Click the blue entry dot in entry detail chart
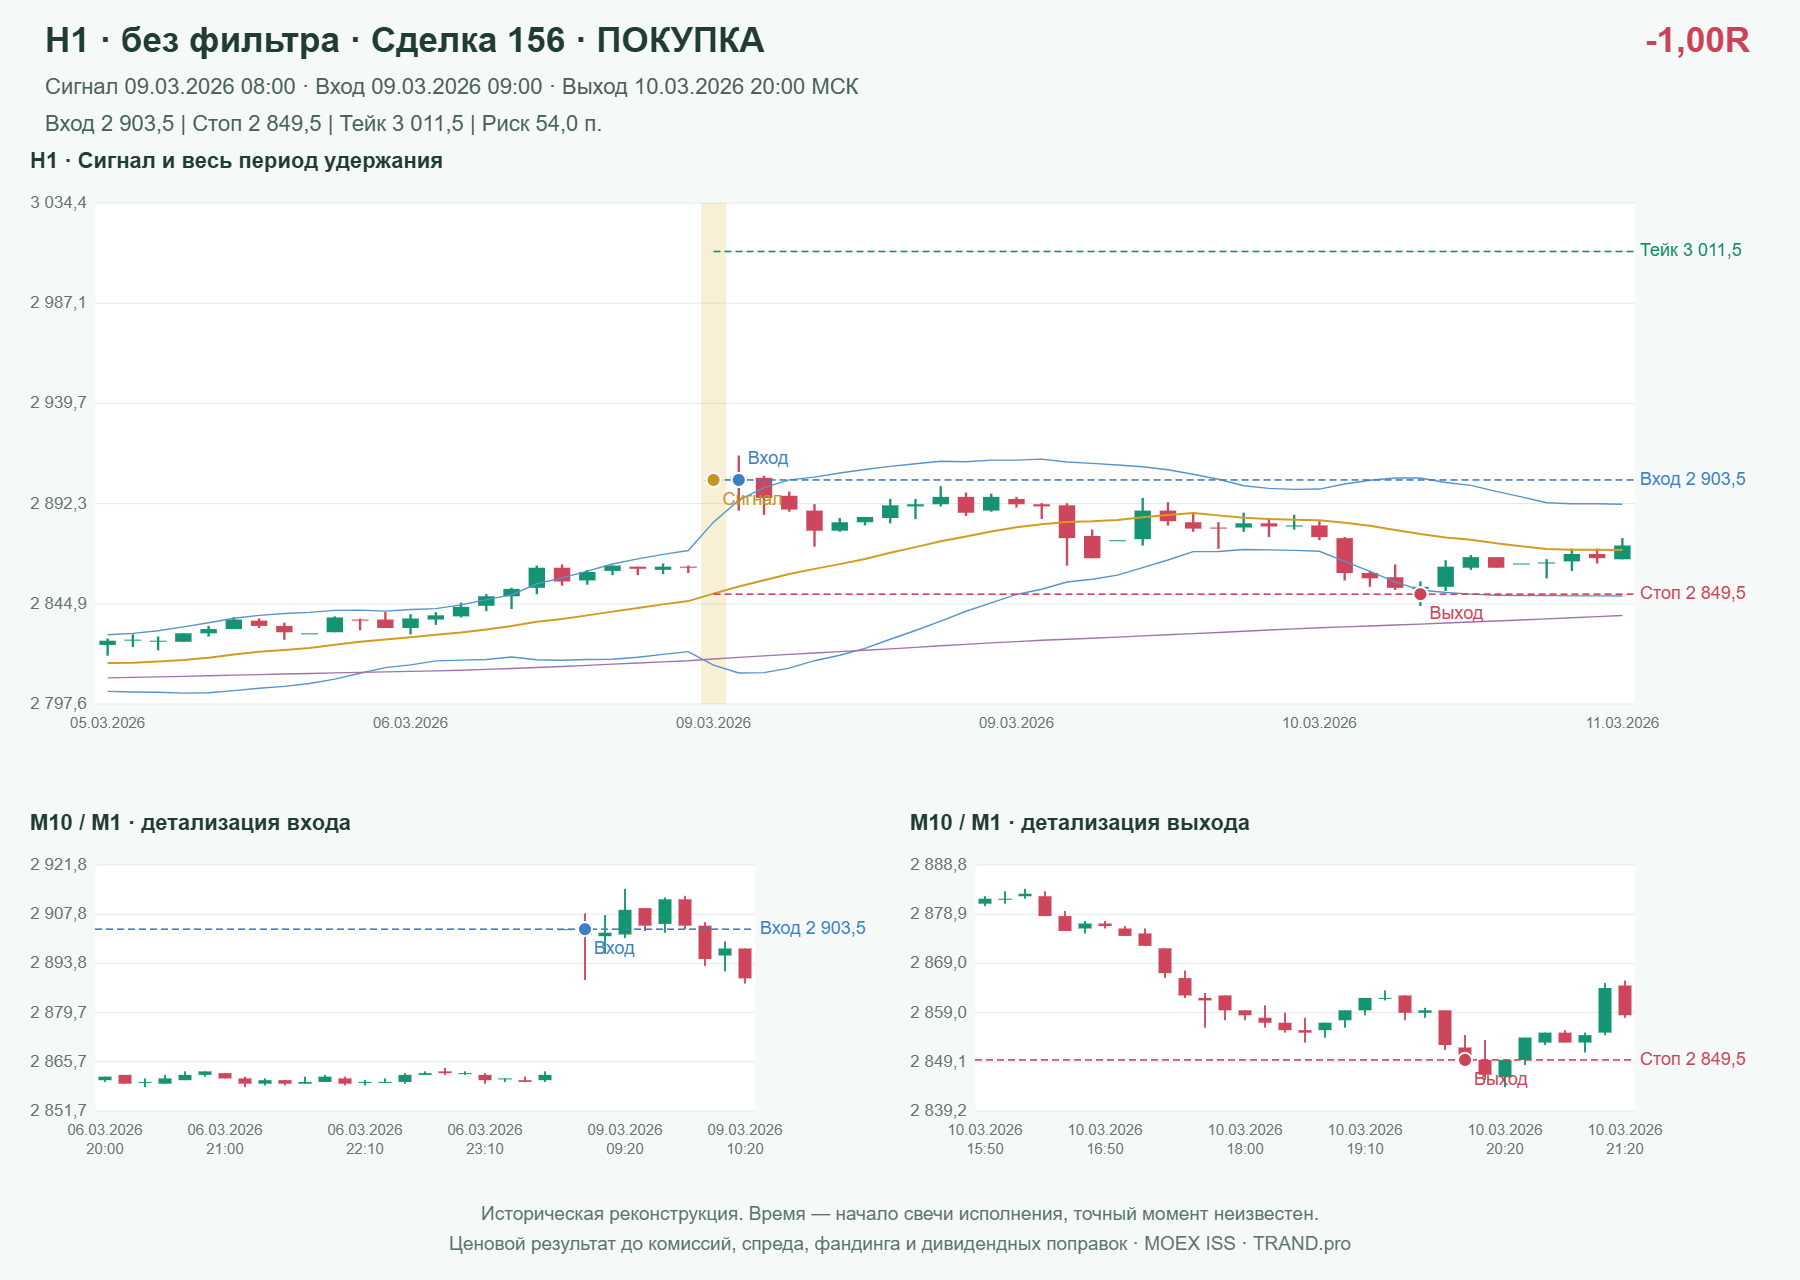 click(585, 929)
